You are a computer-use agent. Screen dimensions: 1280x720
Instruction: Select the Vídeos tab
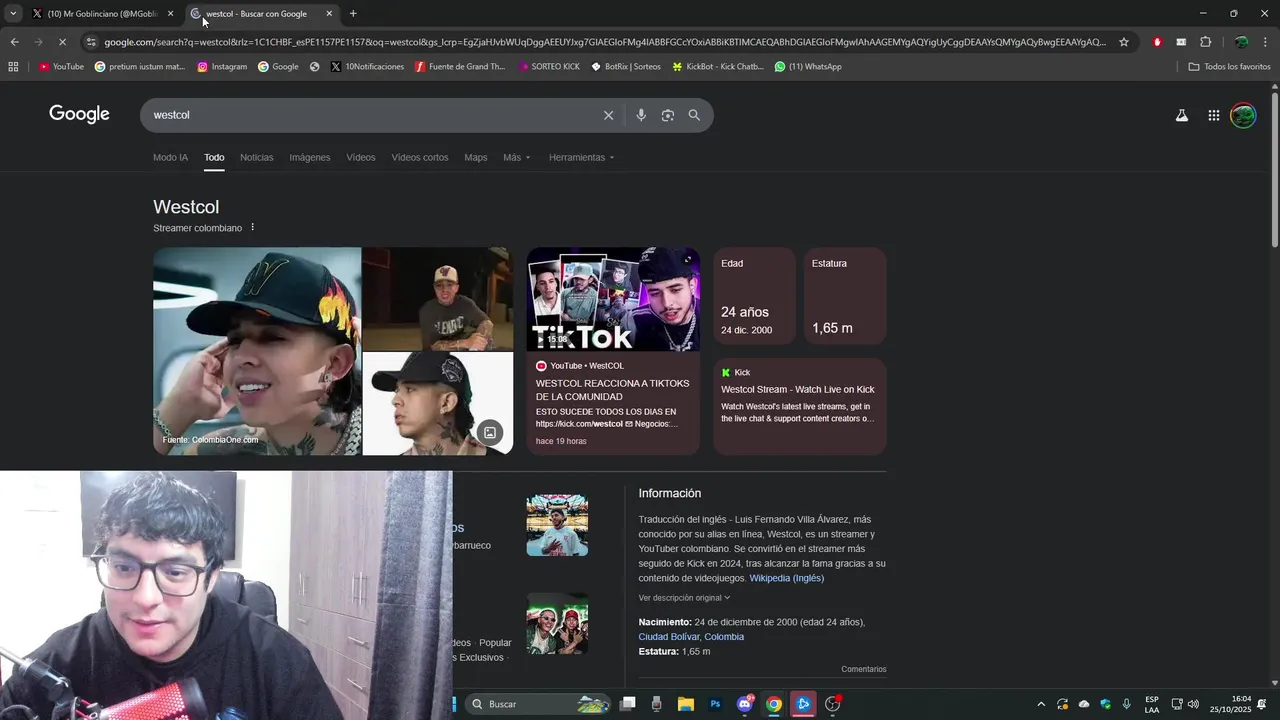point(361,158)
